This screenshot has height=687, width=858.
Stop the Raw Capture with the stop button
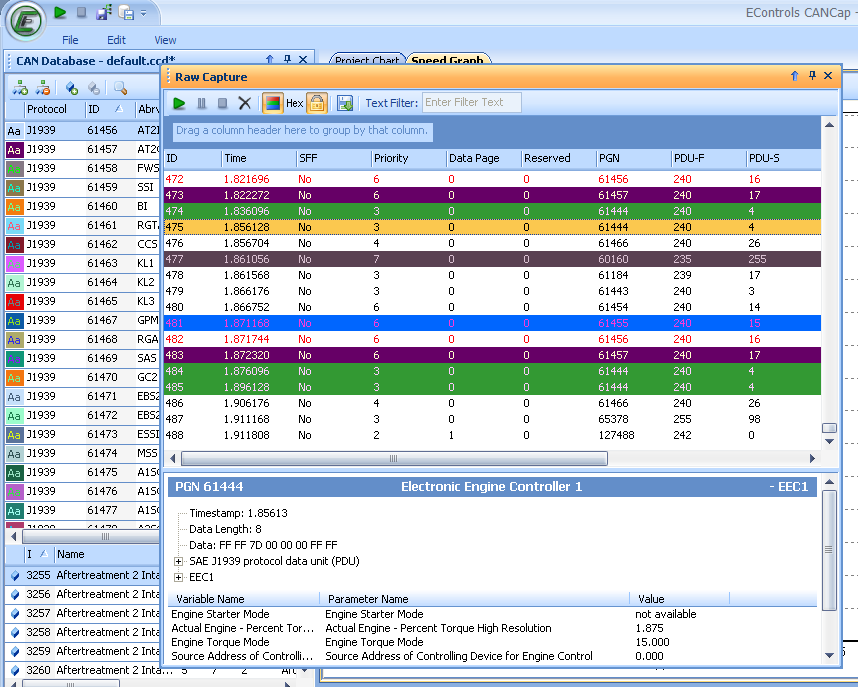click(x=222, y=103)
